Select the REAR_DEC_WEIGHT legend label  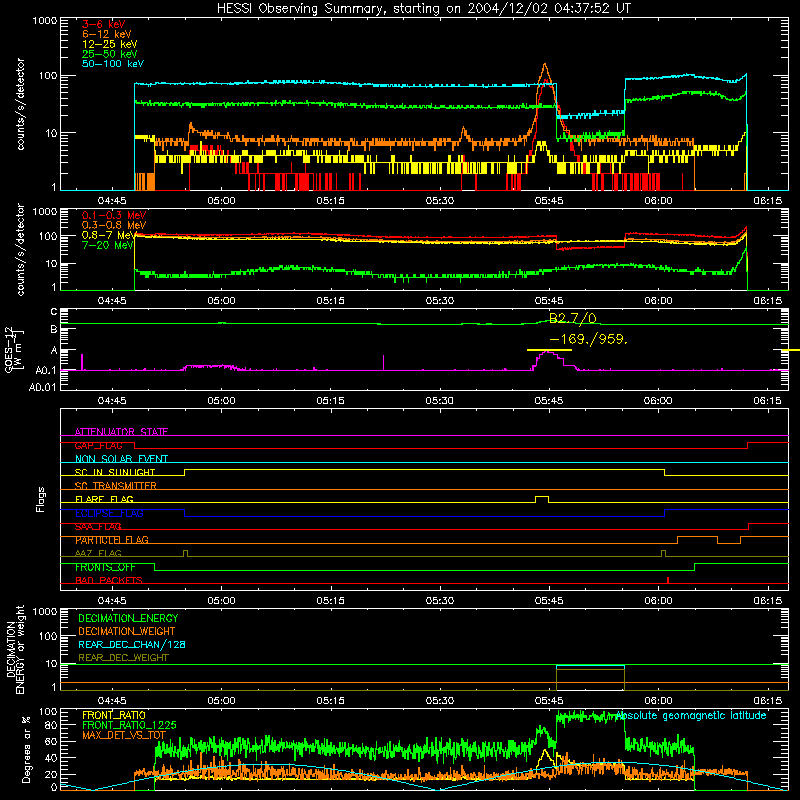tap(123, 658)
